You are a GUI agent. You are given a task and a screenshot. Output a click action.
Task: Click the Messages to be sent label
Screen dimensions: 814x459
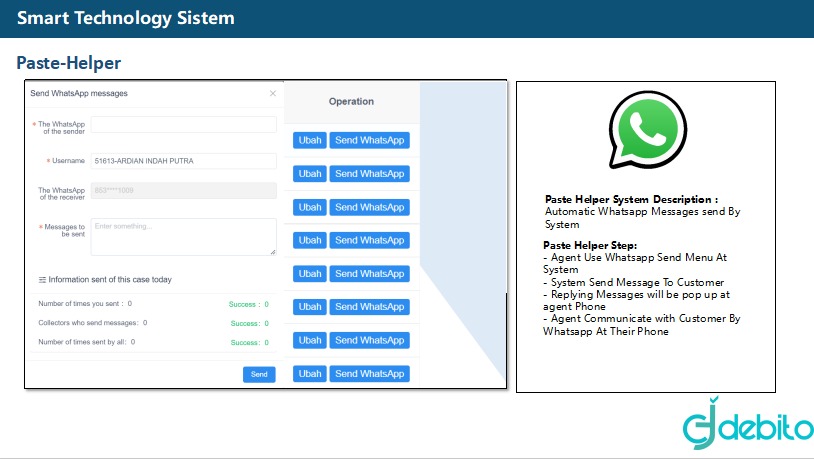point(62,231)
